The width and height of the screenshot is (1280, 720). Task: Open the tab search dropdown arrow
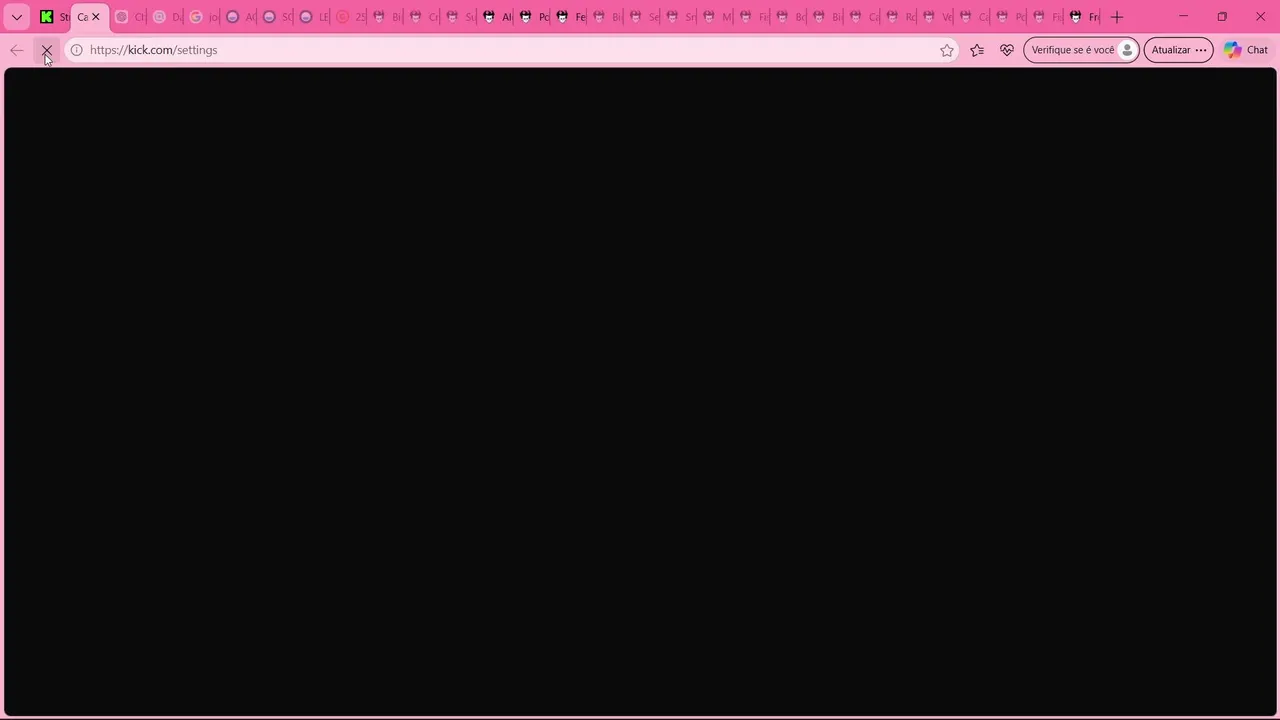click(x=17, y=17)
